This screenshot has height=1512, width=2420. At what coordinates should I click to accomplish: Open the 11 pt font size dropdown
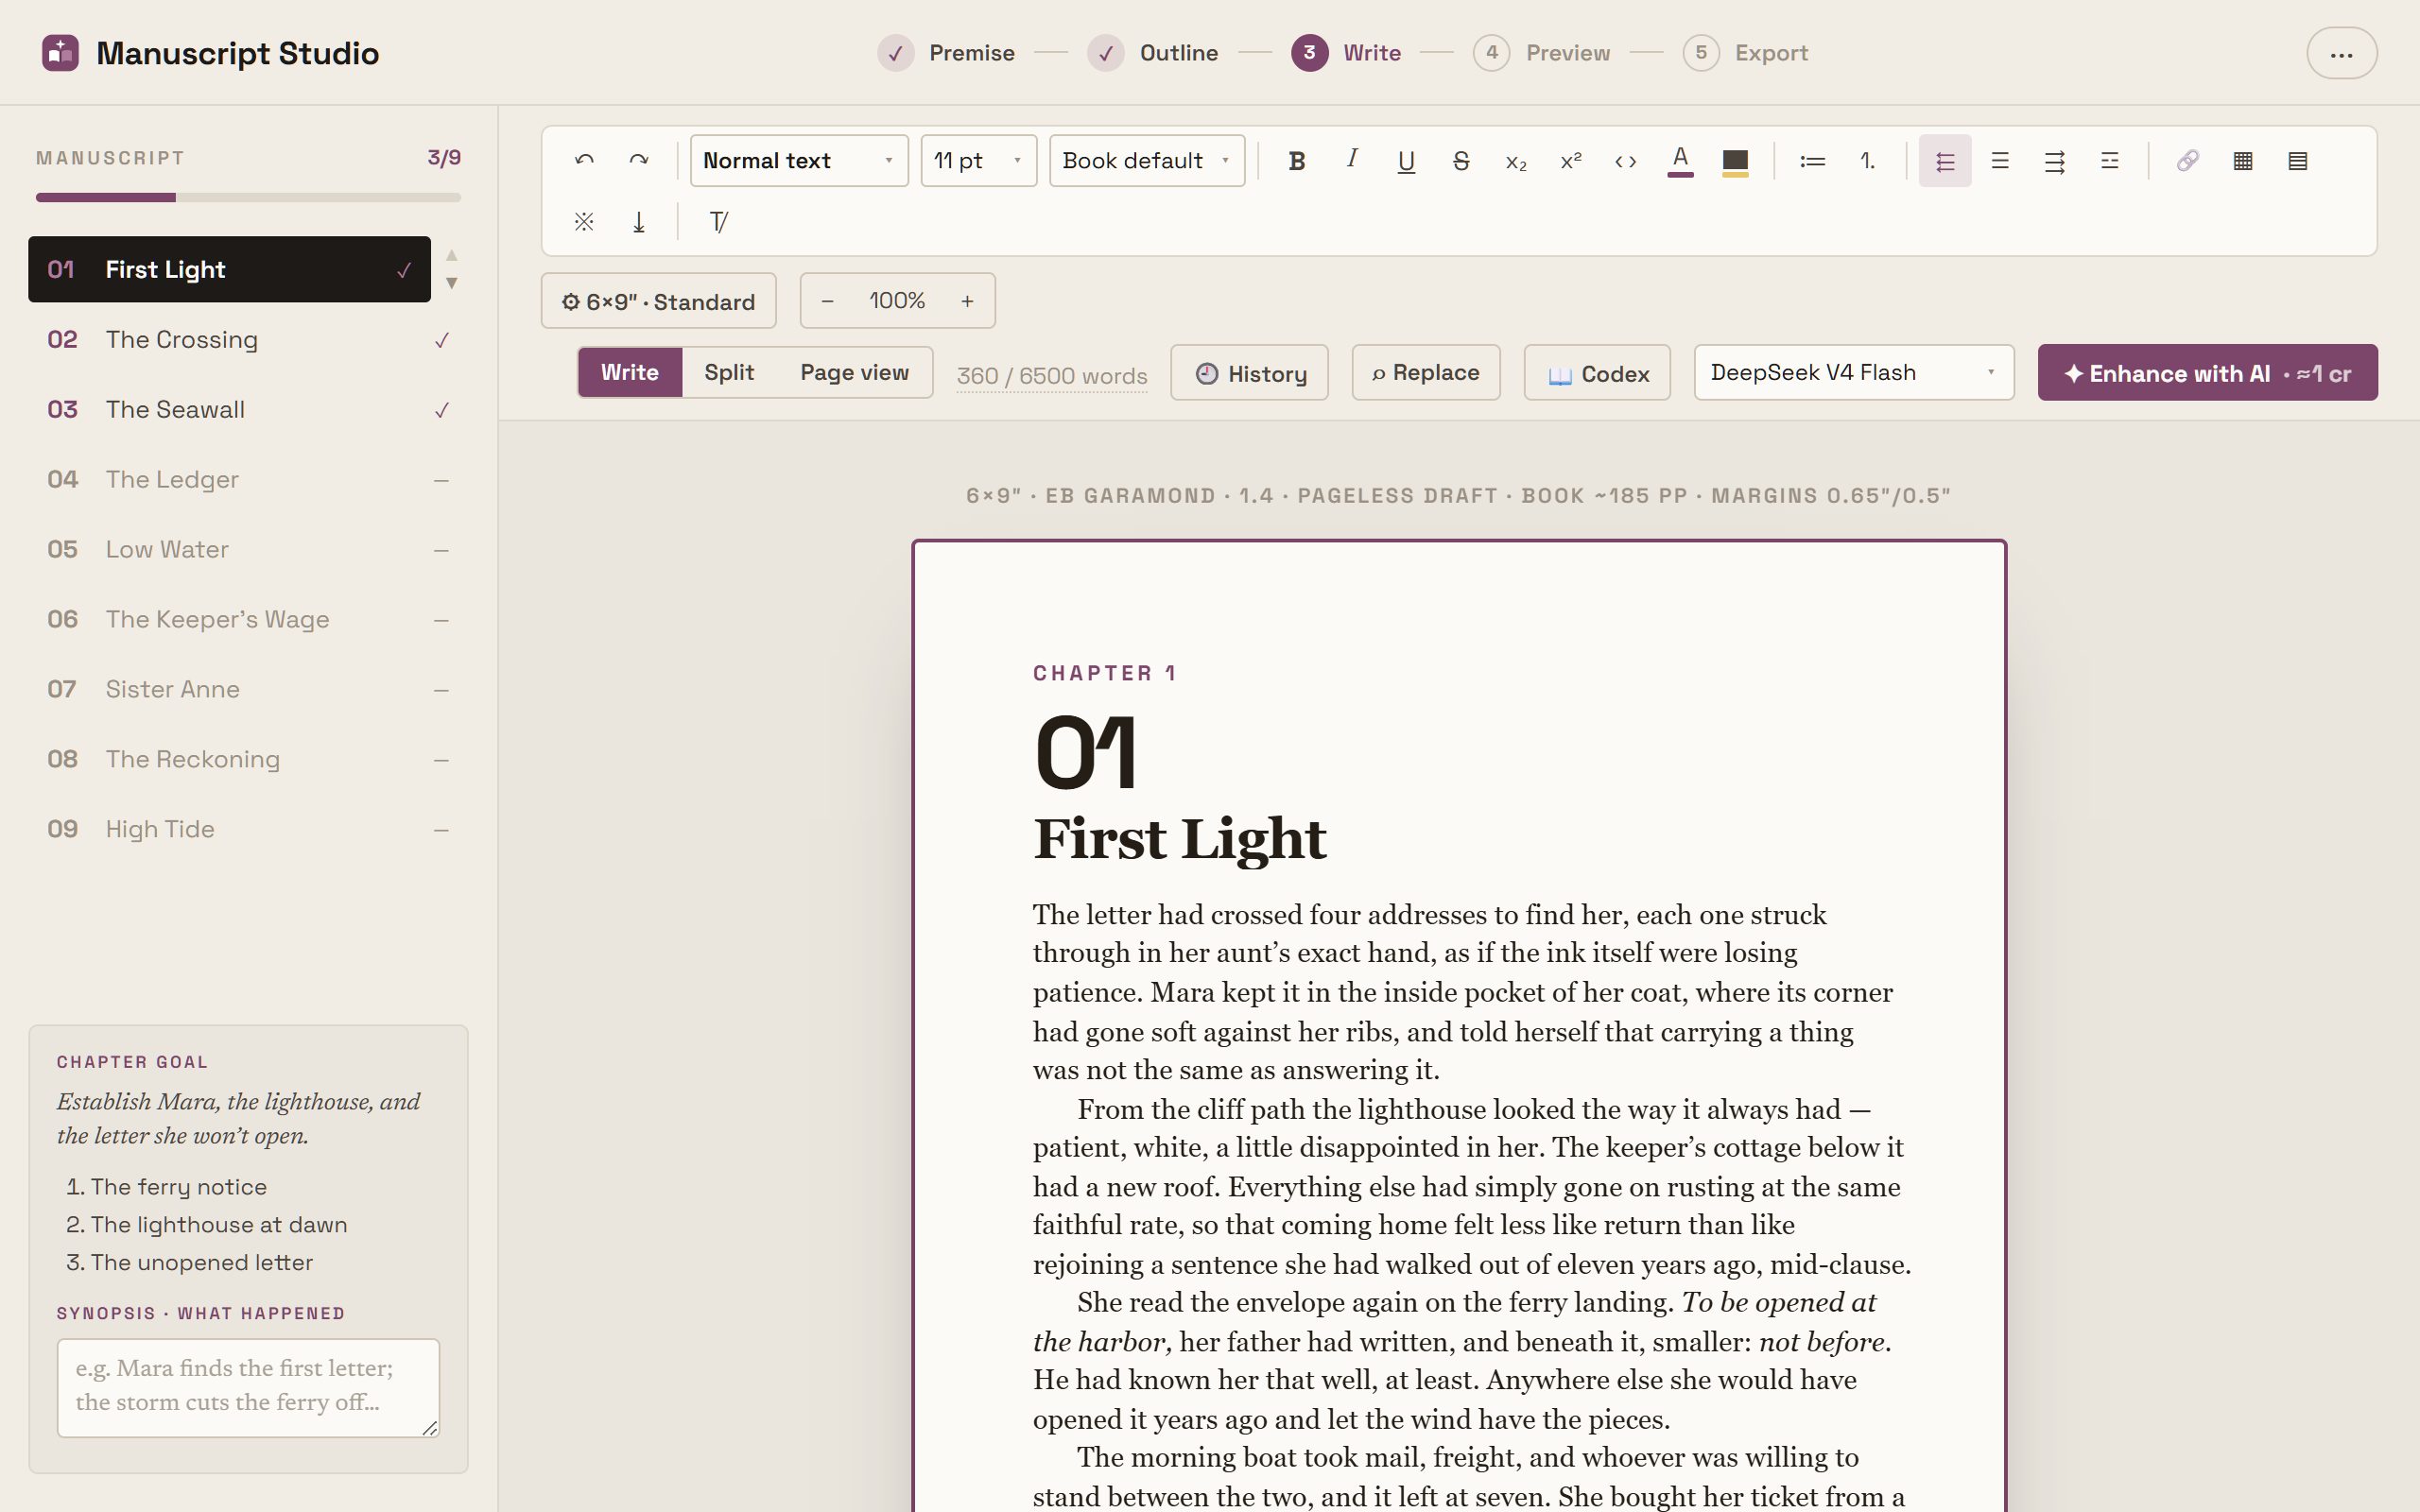coord(978,160)
